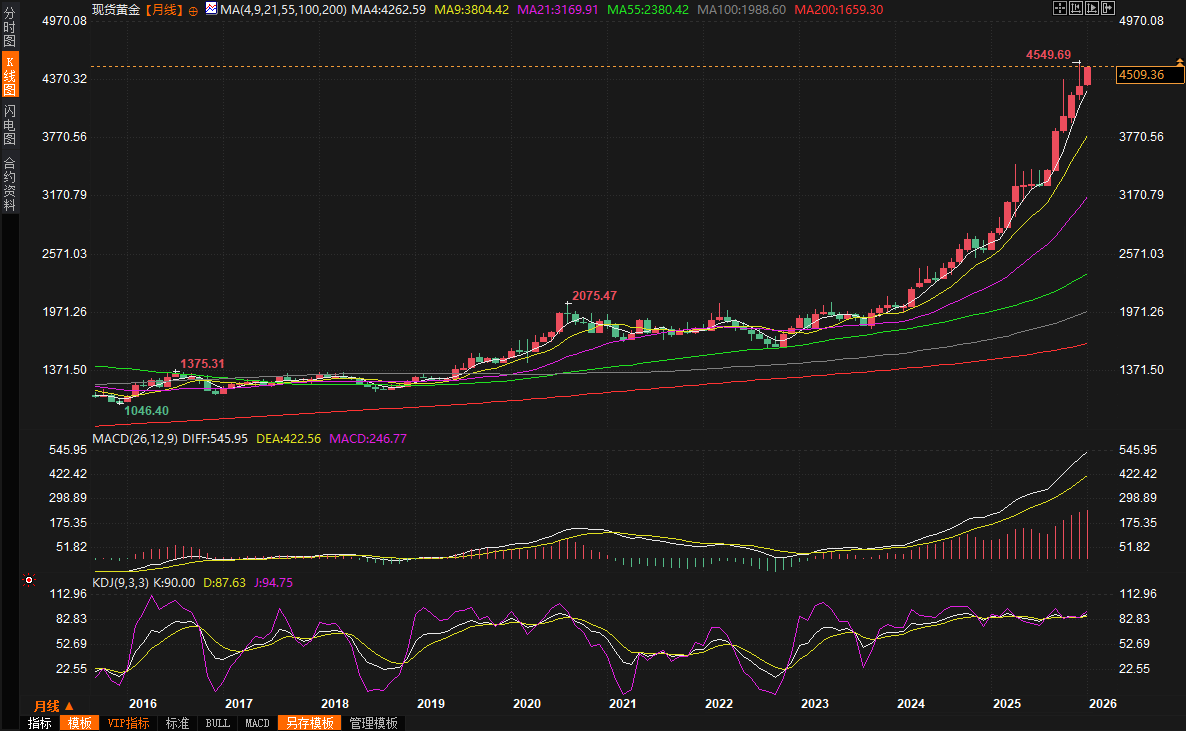
Task: Click the orange up-arrow above price label
Action: (x=1179, y=64)
